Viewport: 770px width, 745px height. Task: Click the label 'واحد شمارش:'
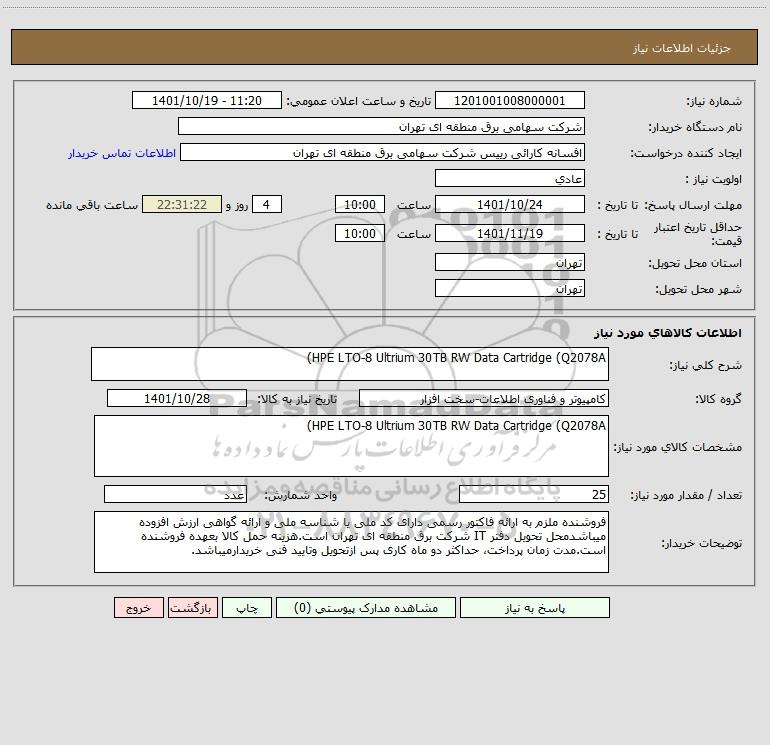pos(301,495)
